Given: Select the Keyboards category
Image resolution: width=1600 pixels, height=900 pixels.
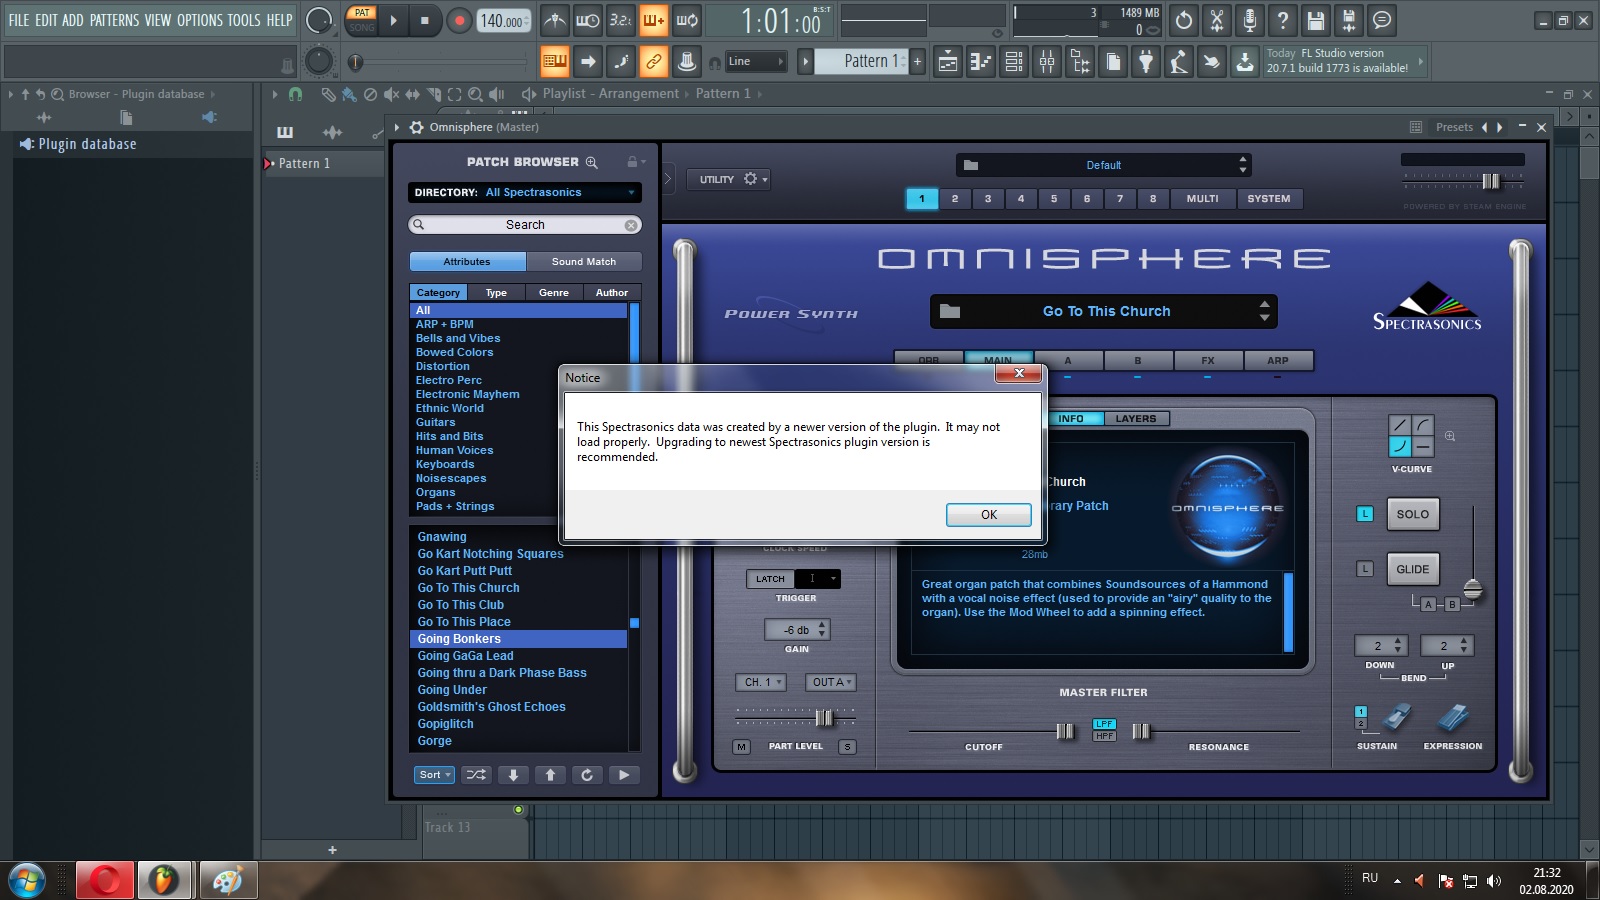Looking at the screenshot, I should [445, 464].
